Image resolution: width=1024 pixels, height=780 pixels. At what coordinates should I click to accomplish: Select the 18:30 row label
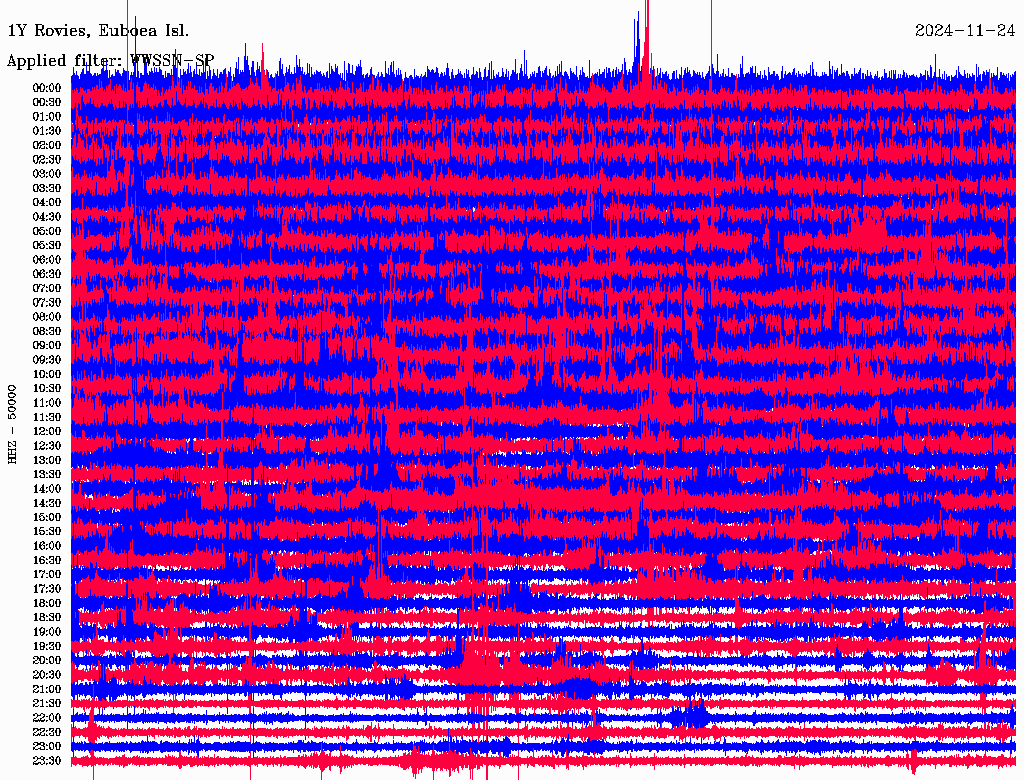47,617
